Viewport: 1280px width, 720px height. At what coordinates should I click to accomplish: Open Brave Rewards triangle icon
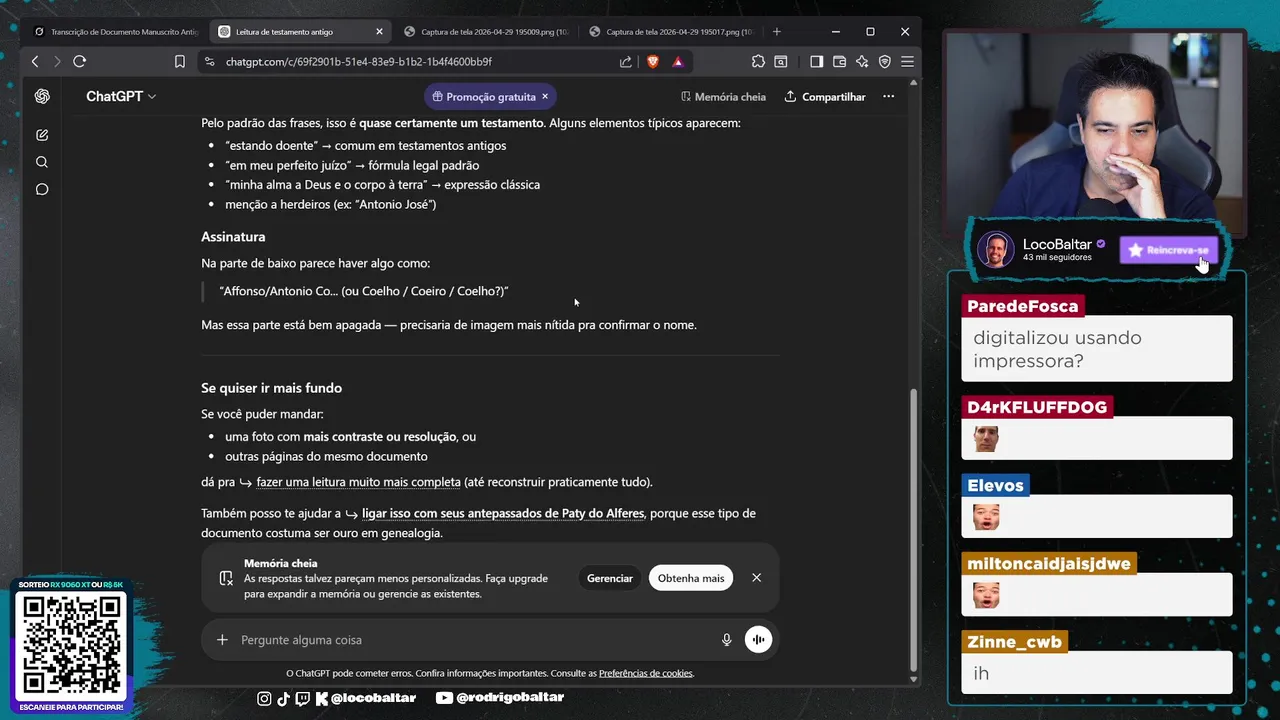pos(678,61)
